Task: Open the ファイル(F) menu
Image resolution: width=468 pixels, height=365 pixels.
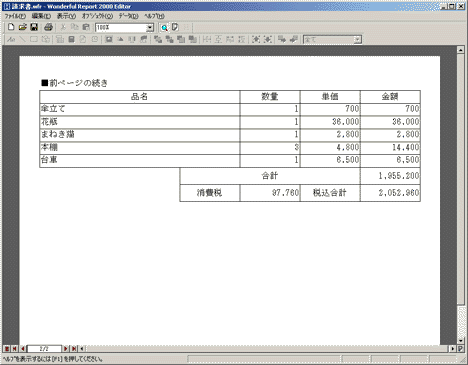Action: pyautogui.click(x=15, y=16)
